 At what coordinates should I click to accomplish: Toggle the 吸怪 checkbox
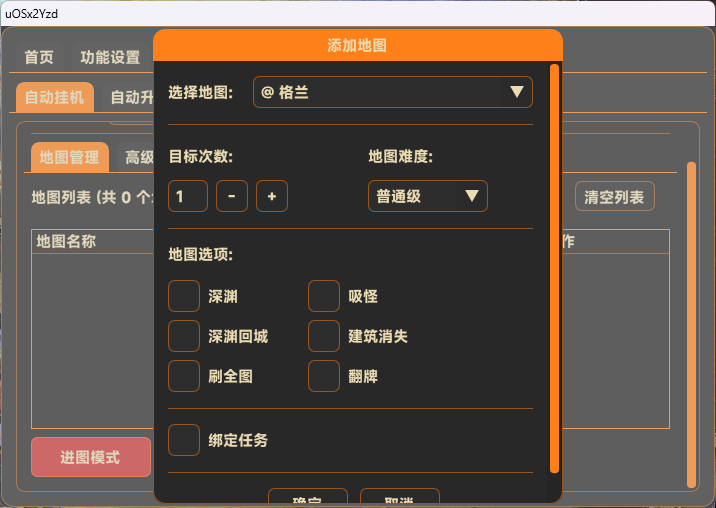pyautogui.click(x=324, y=297)
